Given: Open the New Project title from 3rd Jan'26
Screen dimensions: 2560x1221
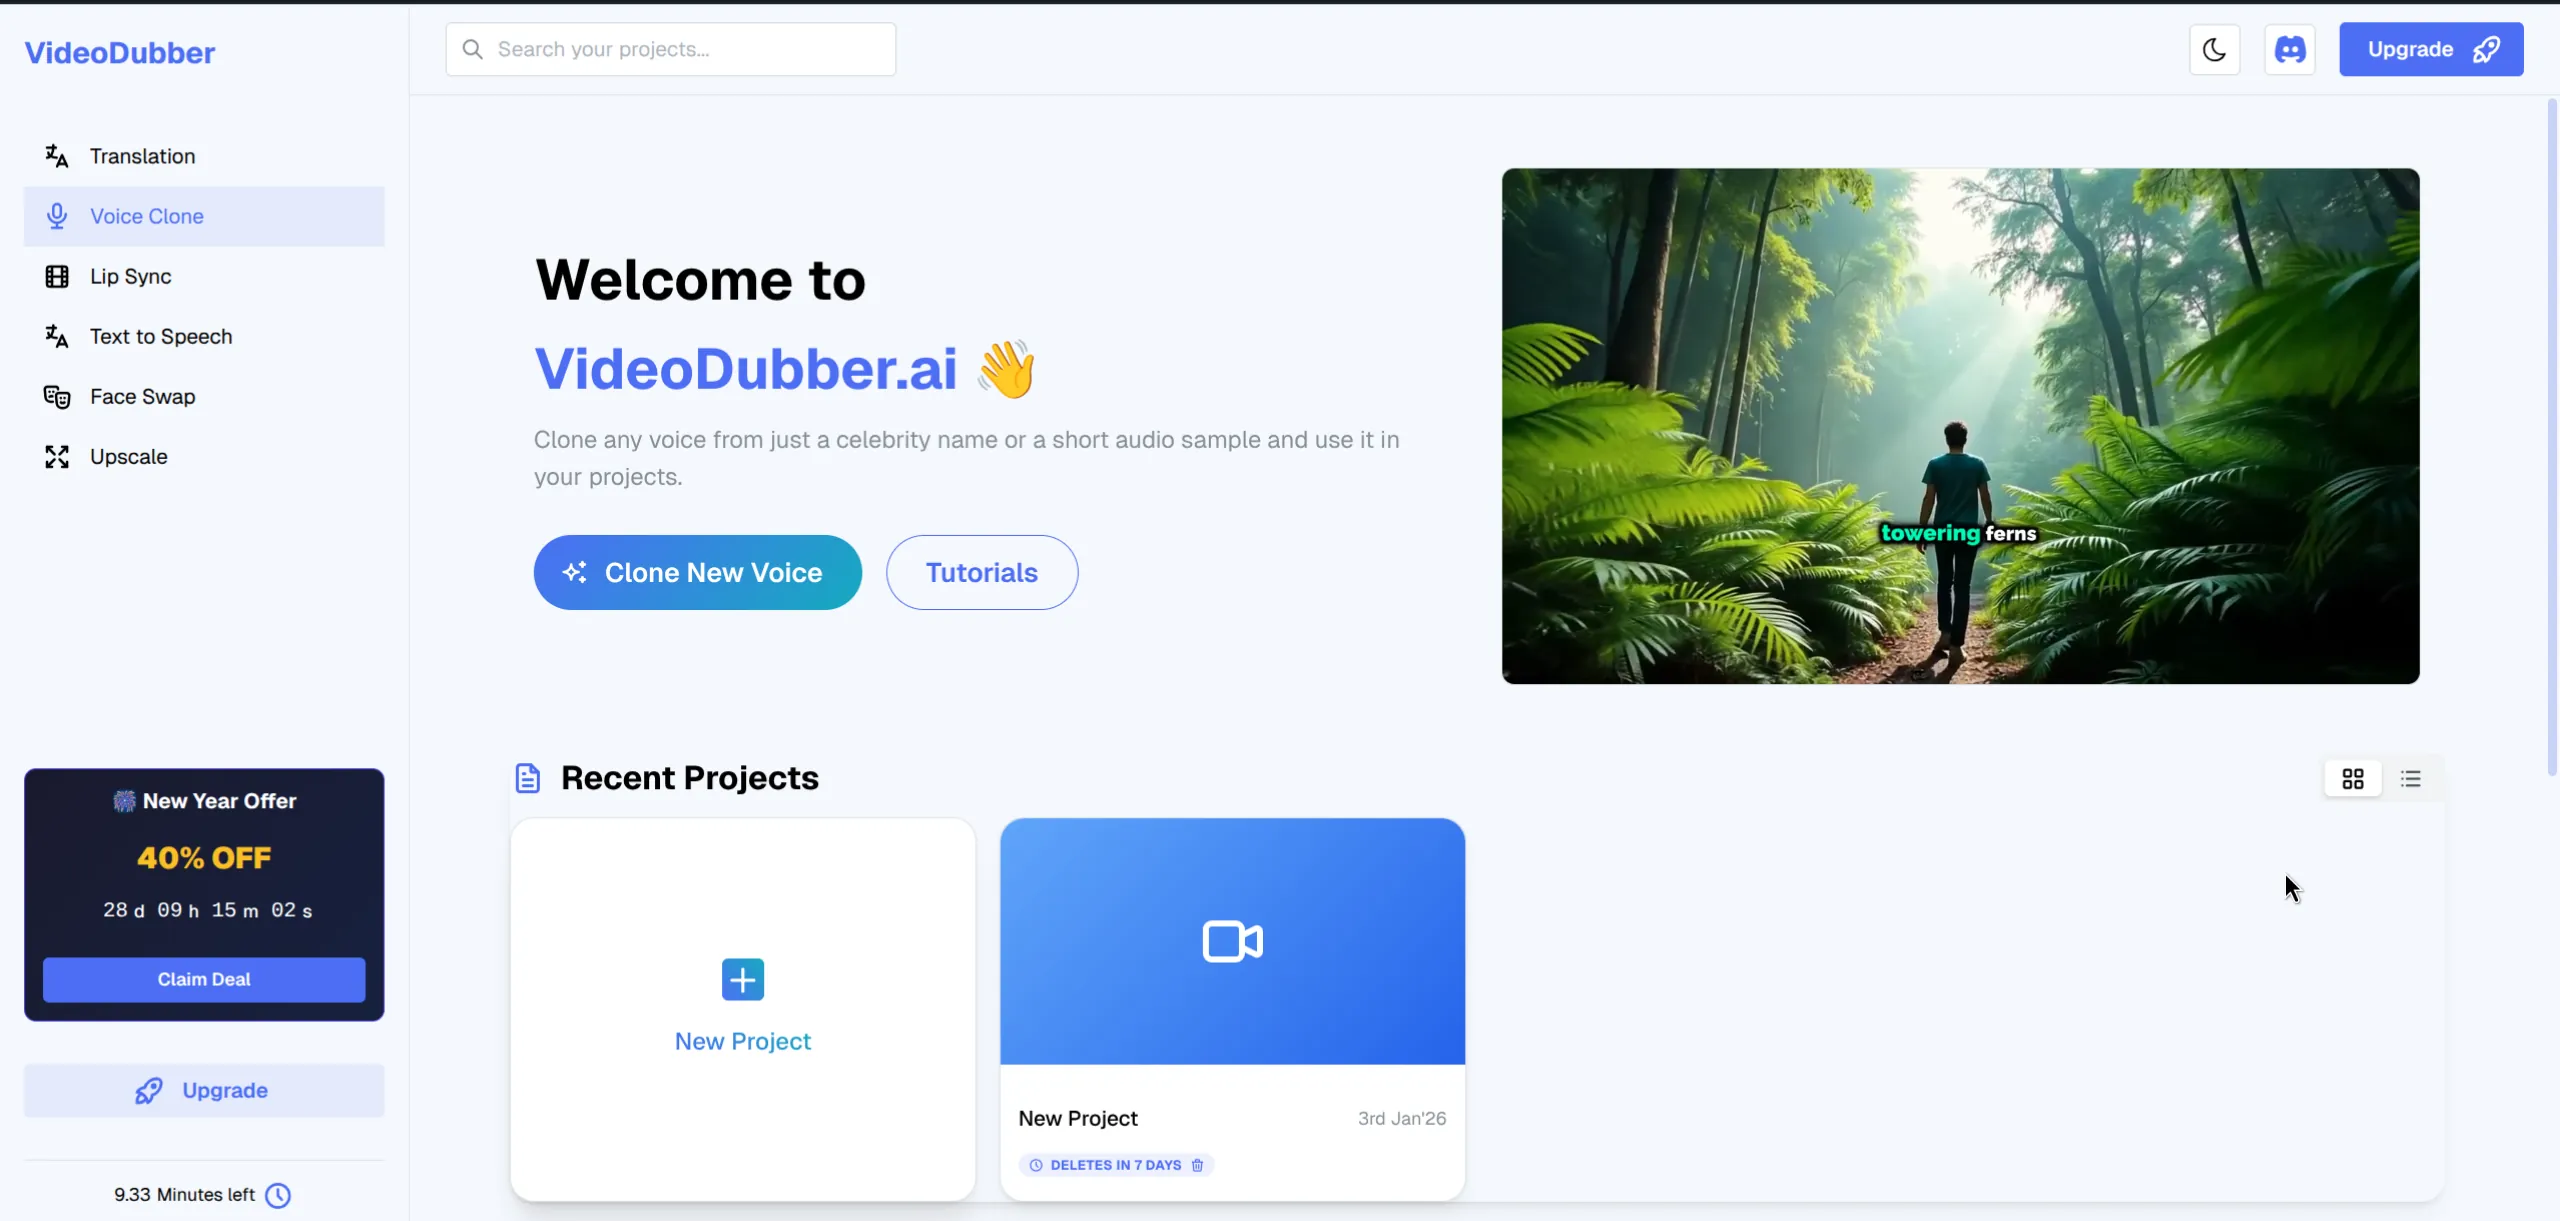Looking at the screenshot, I should pos(1078,1118).
